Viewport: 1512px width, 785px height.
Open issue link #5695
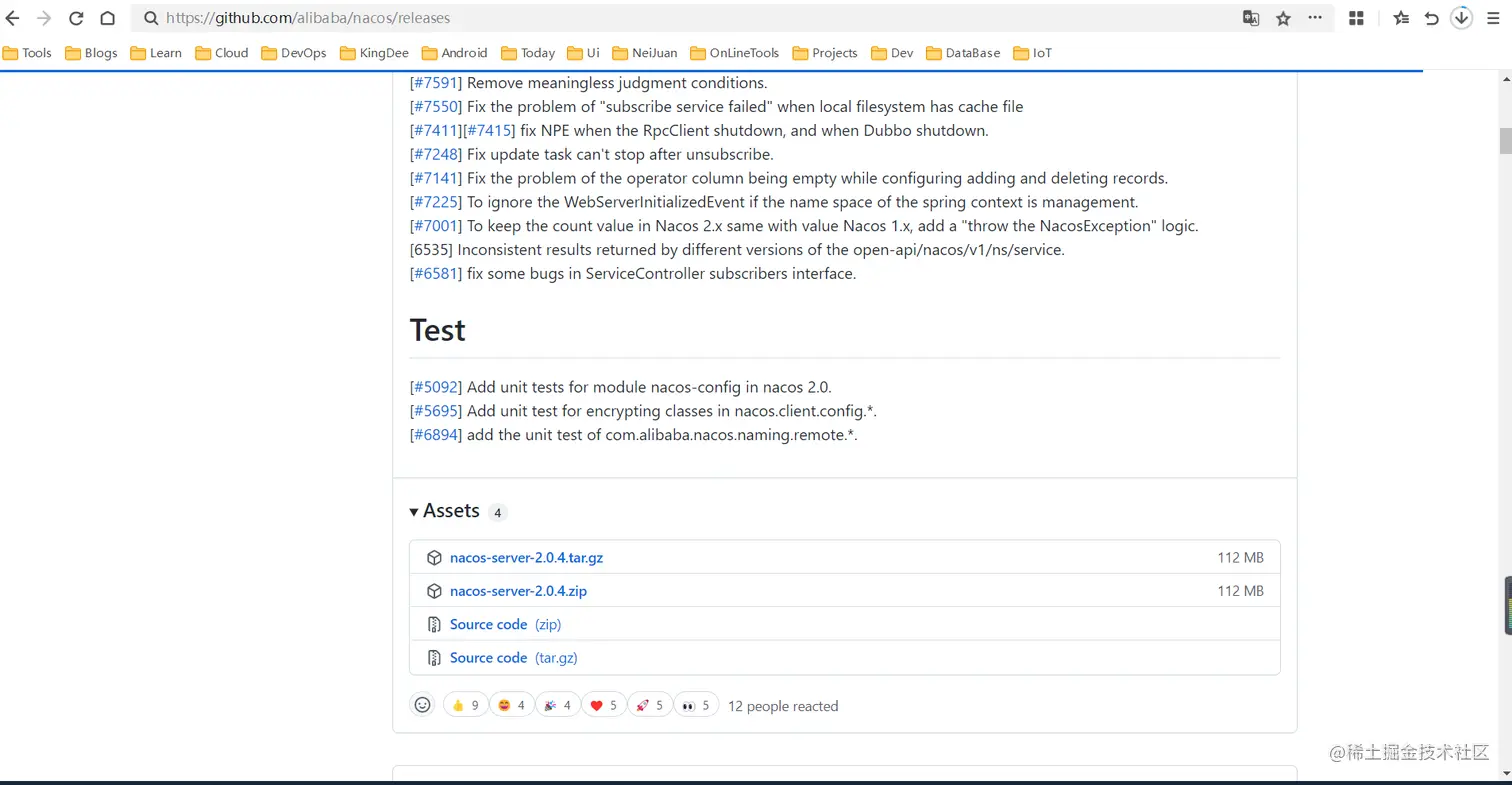436,411
